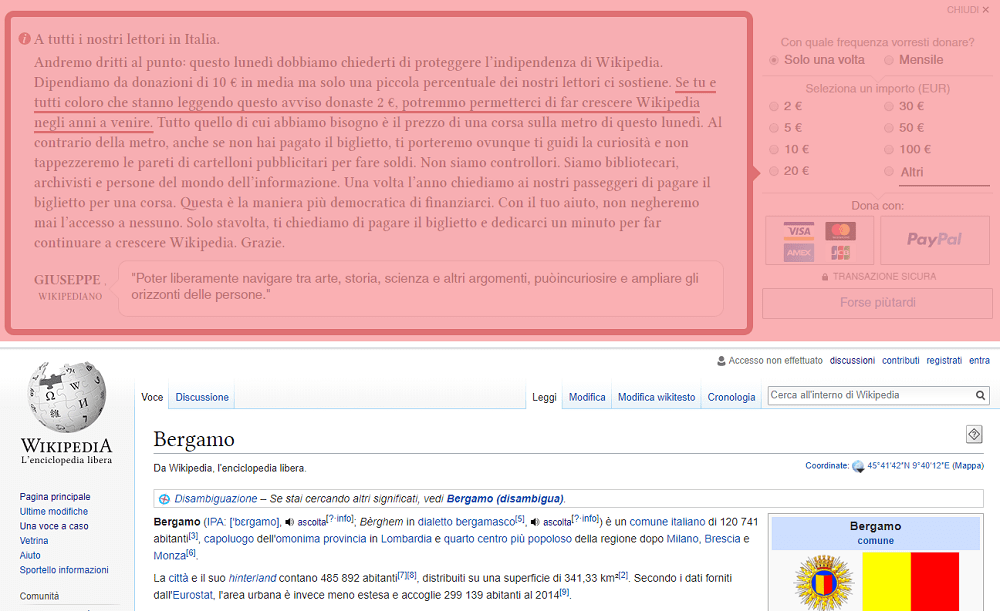Click the search magnifying glass icon

click(980, 395)
